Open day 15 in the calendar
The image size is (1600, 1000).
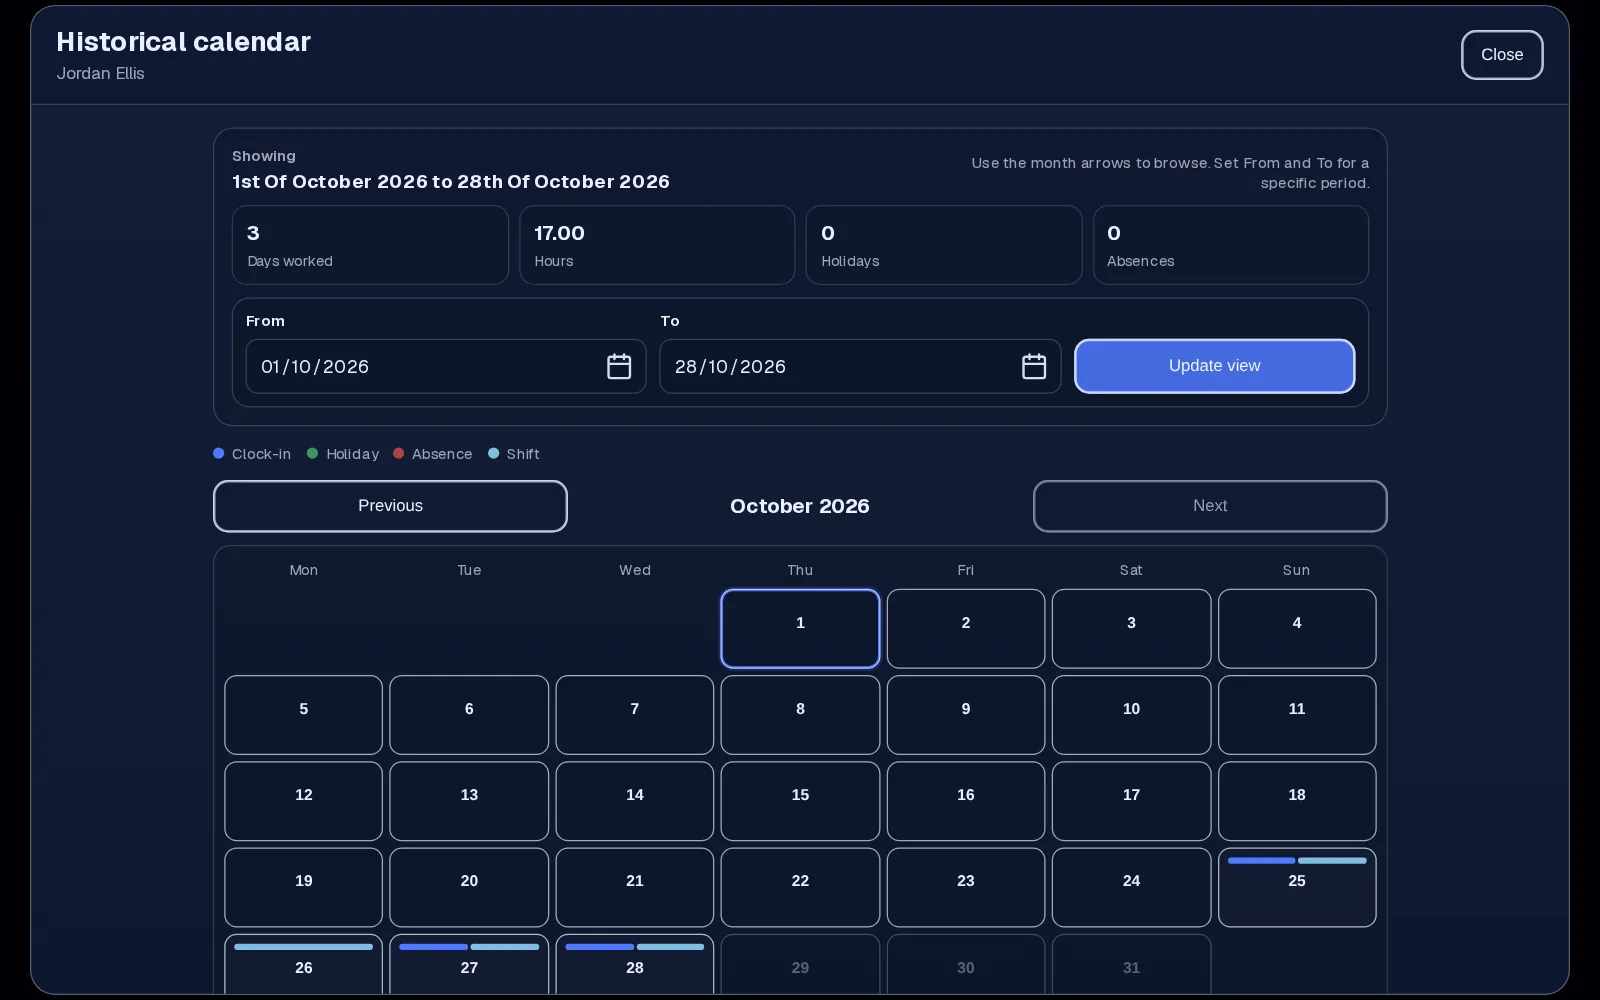(x=800, y=801)
